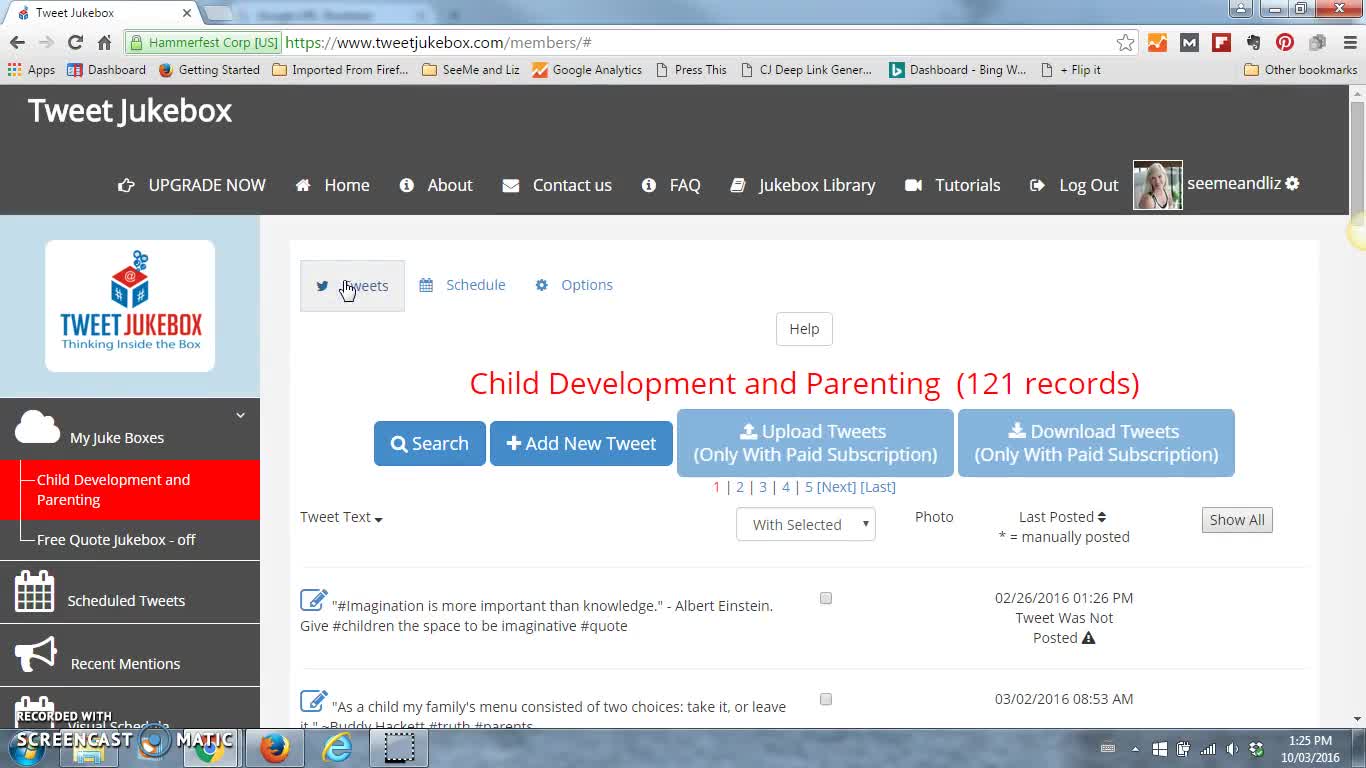Log Out of Tweet Jukebox
1366x768 pixels.
[1074, 185]
